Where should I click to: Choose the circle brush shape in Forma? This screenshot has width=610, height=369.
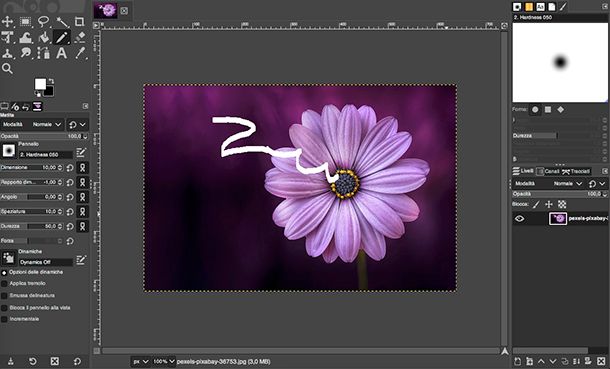tap(535, 110)
